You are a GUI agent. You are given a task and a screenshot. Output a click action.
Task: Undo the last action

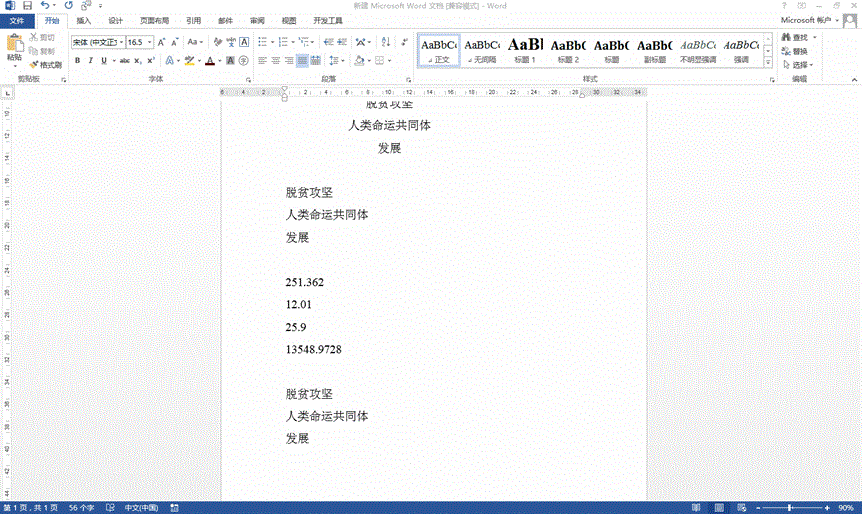[x=45, y=6]
